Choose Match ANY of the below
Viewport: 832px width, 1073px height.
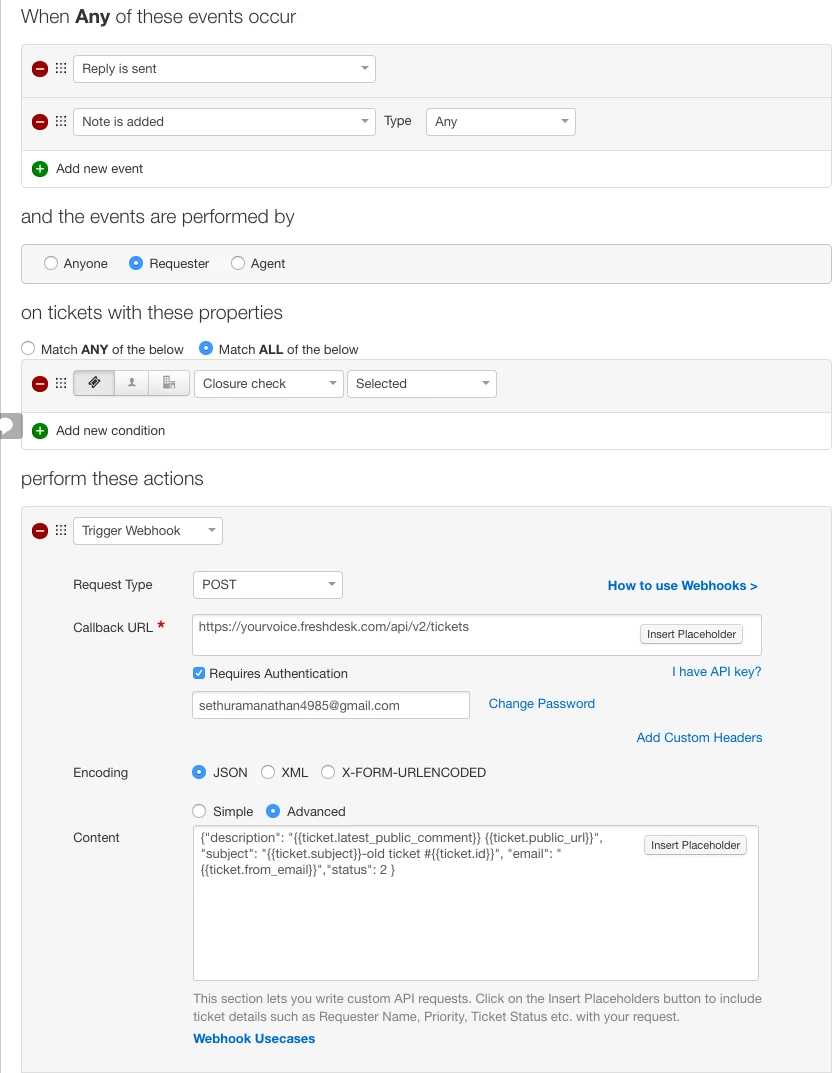(x=28, y=348)
